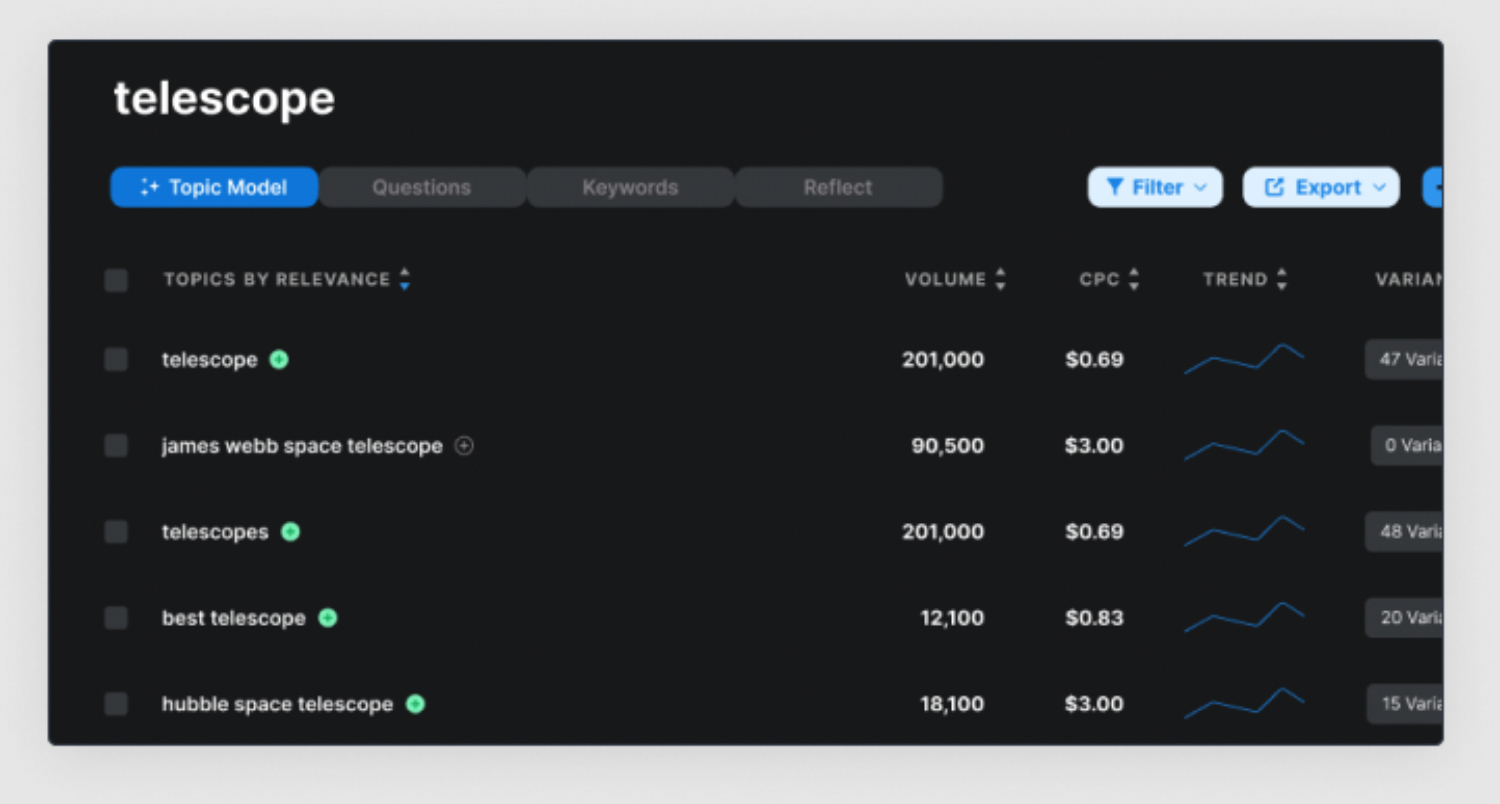
Task: Check the hubble space telescope checkbox
Action: tap(116, 704)
